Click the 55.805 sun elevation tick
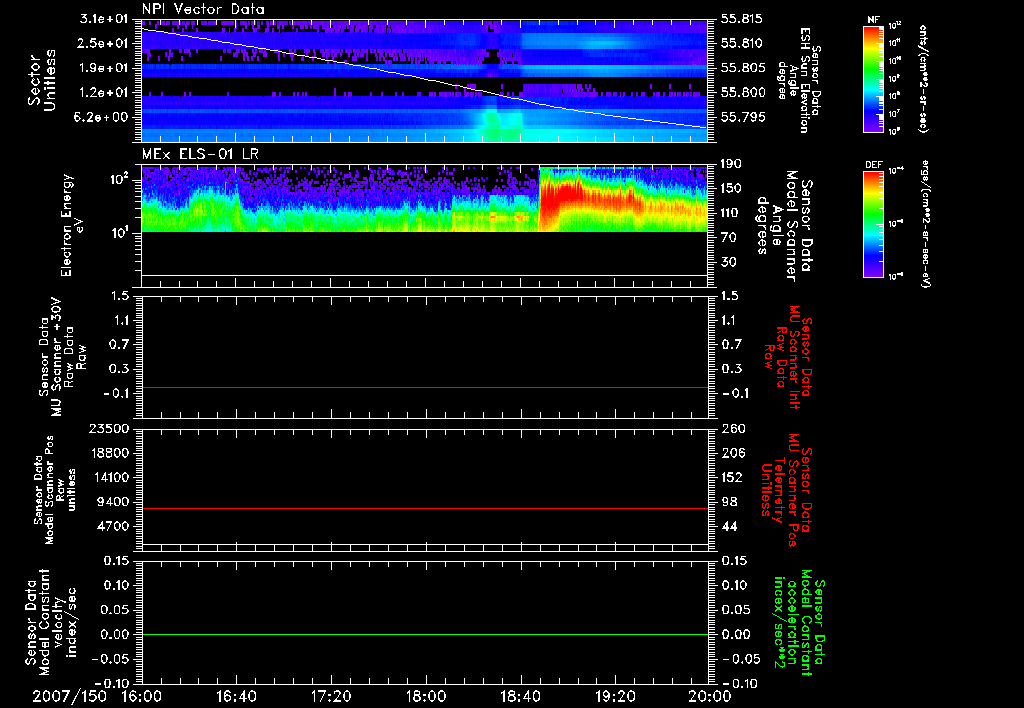1024x708 pixels. [x=741, y=68]
